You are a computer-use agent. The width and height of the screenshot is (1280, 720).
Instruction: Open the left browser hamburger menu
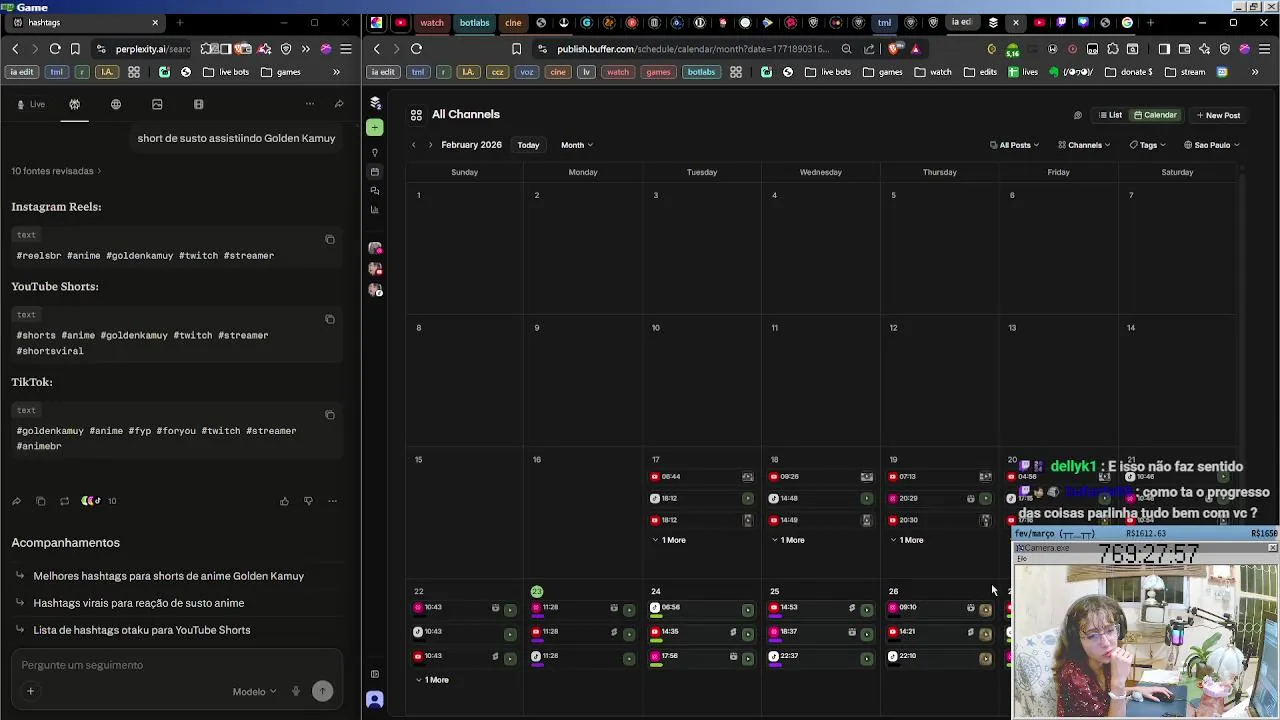346,48
